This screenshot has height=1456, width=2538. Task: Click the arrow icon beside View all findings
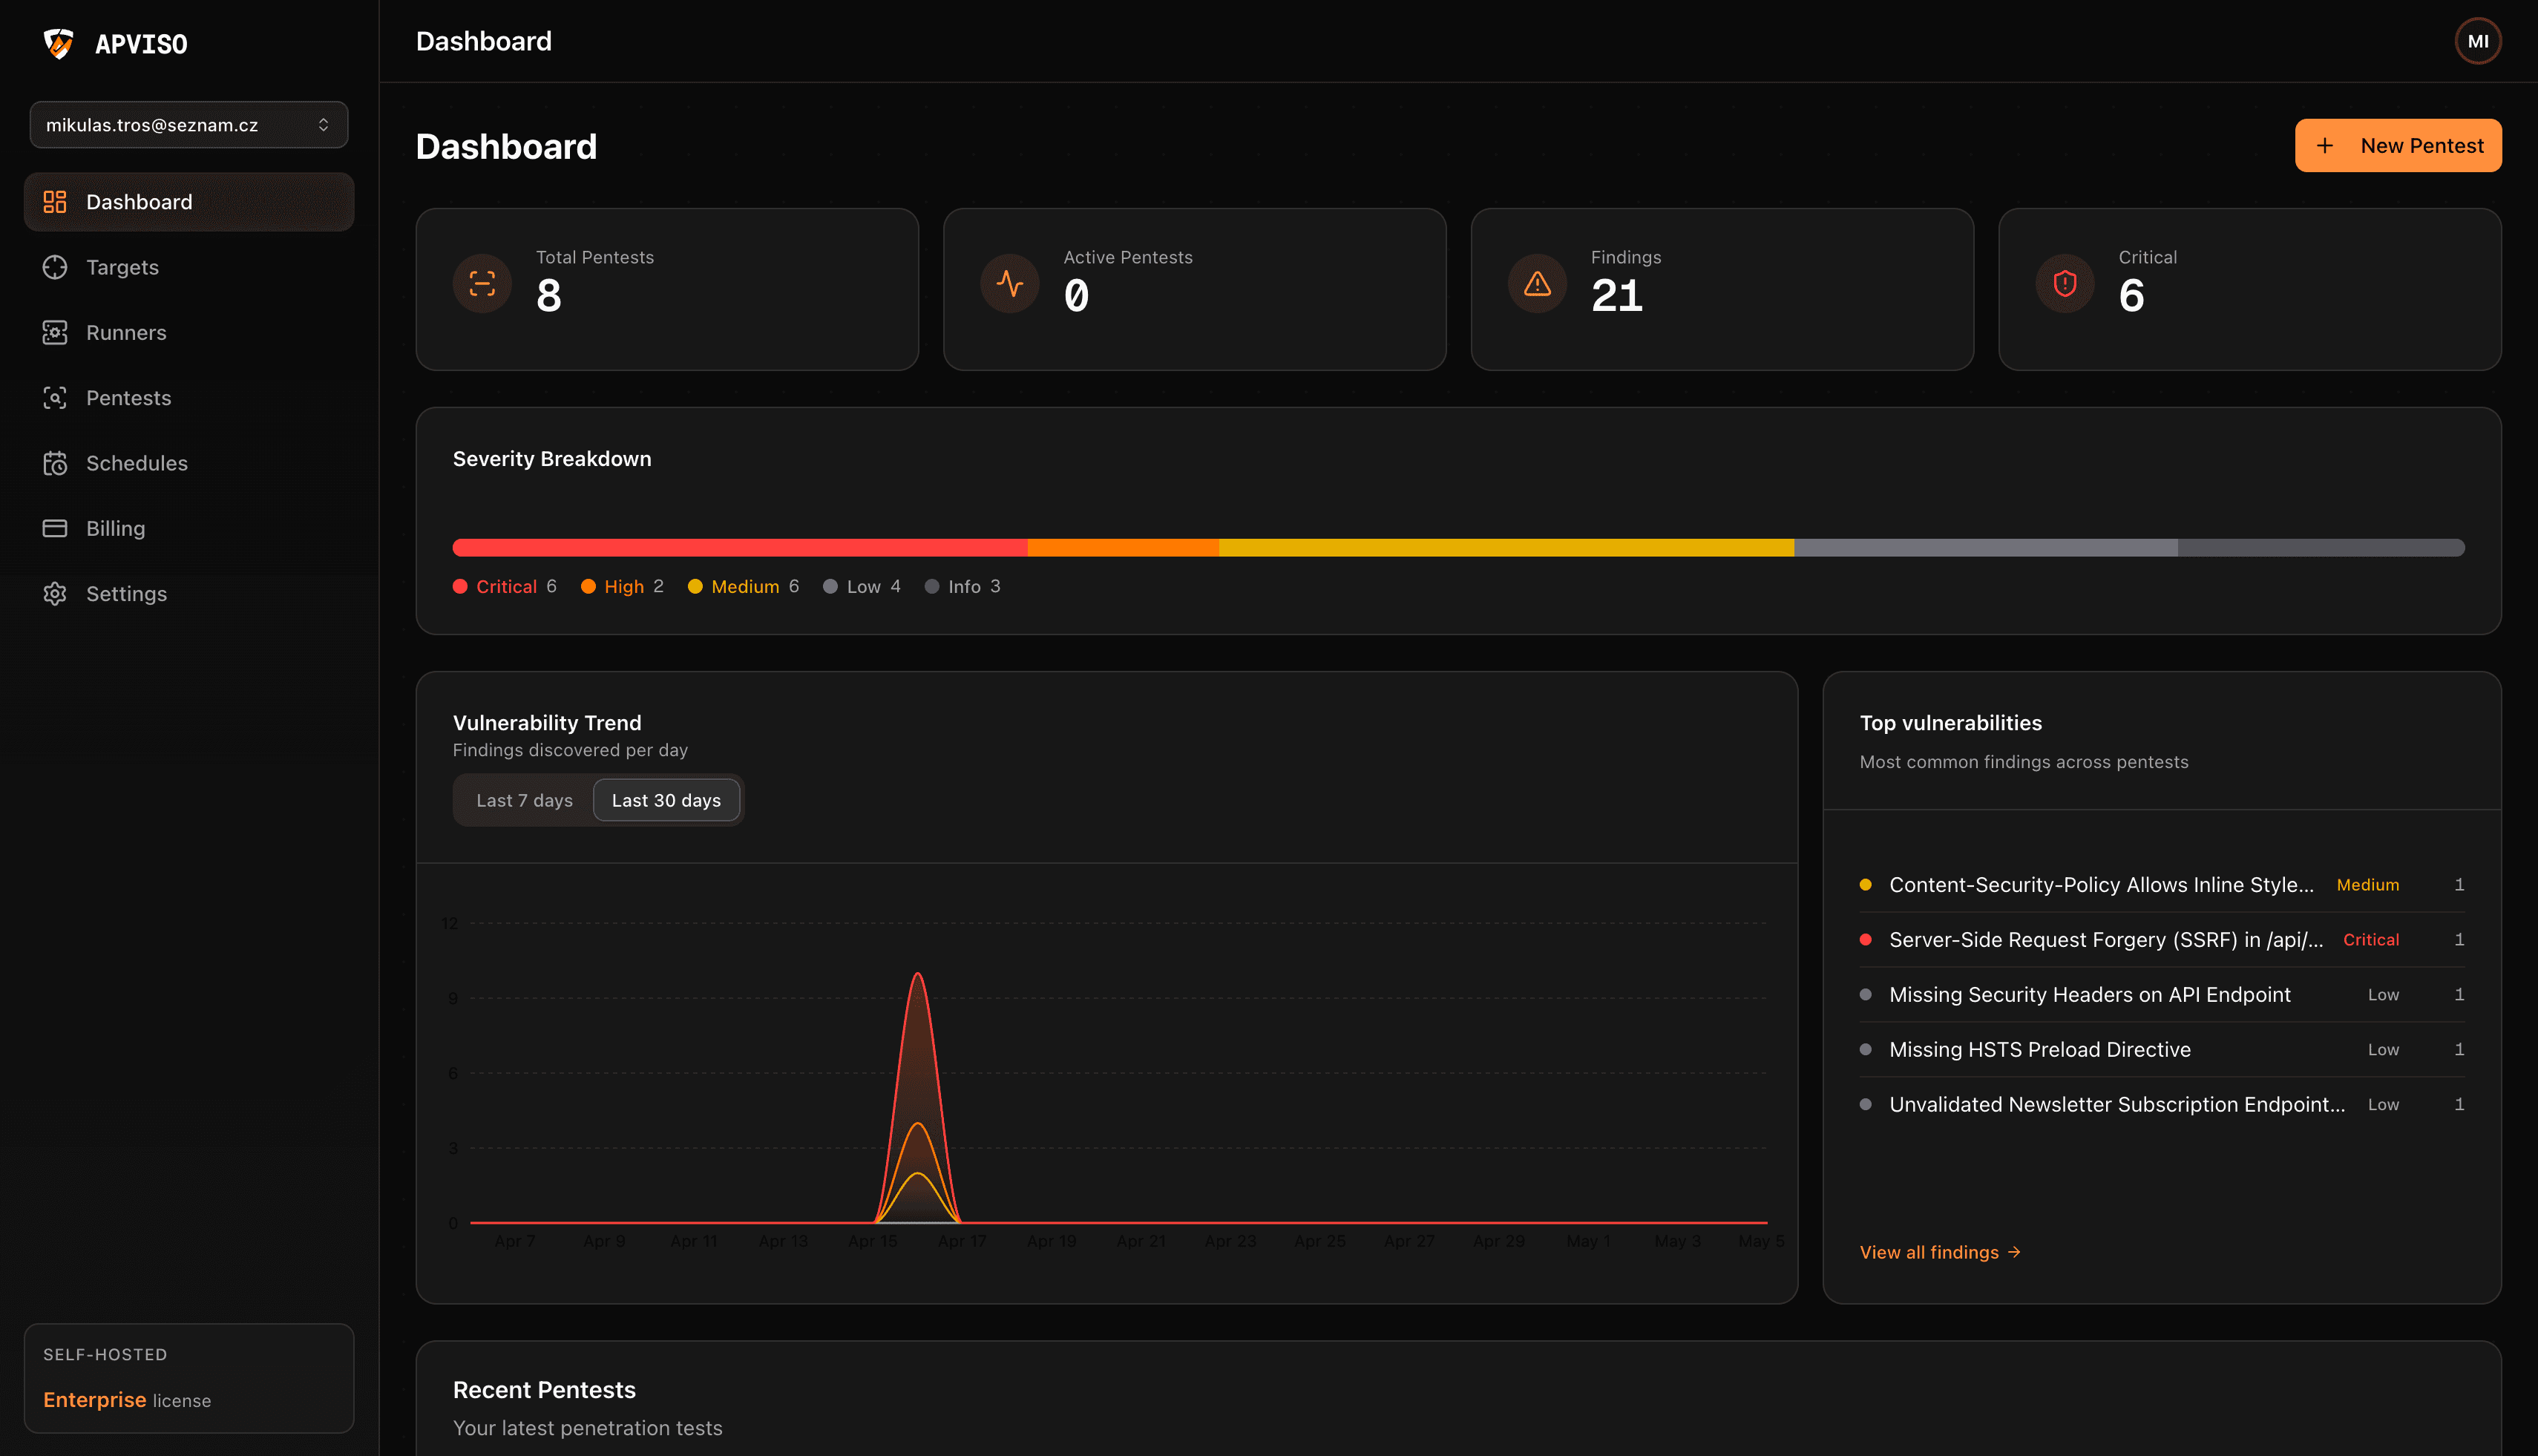tap(2014, 1252)
